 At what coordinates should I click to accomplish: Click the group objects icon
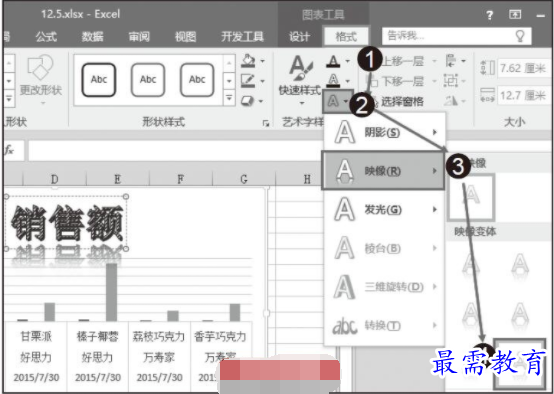(x=451, y=81)
